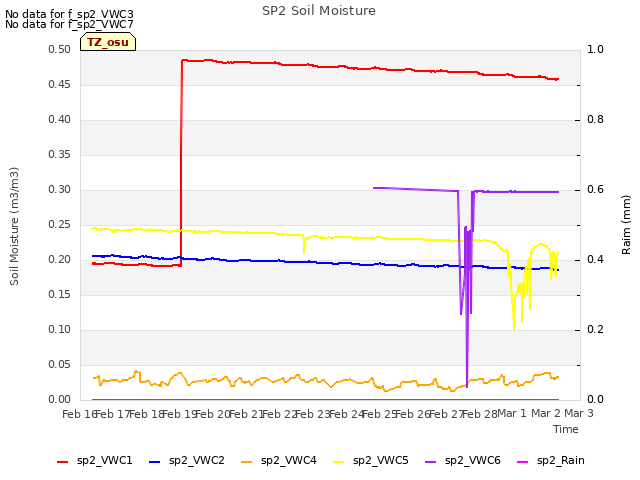This screenshot has width=640, height=480.
Task: Click the red sp2_VWC1 legend swatch
Action: (x=62, y=462)
